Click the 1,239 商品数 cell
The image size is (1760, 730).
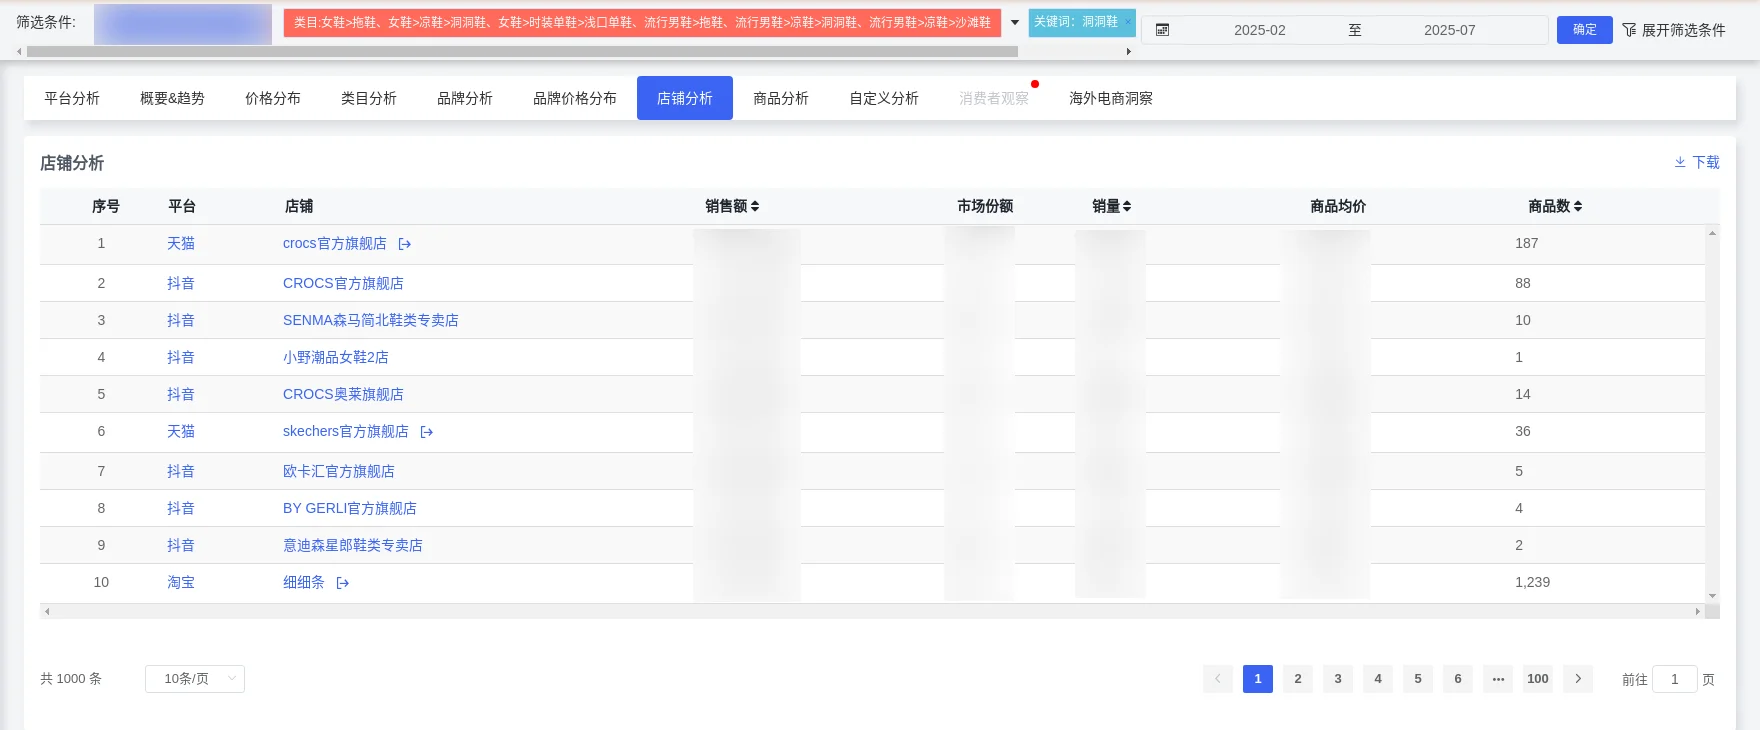coord(1532,583)
